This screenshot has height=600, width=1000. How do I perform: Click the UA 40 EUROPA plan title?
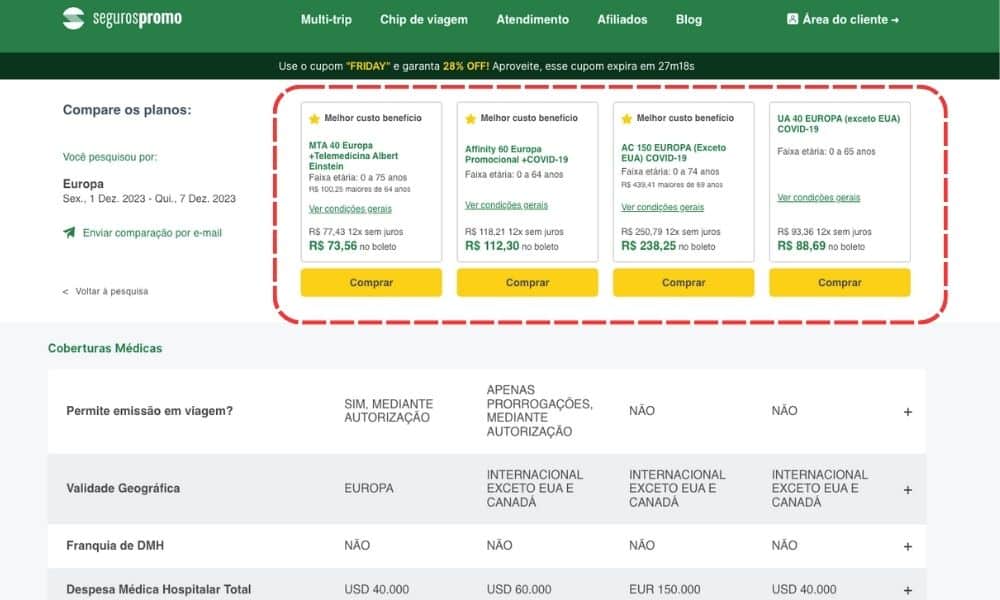pyautogui.click(x=839, y=124)
